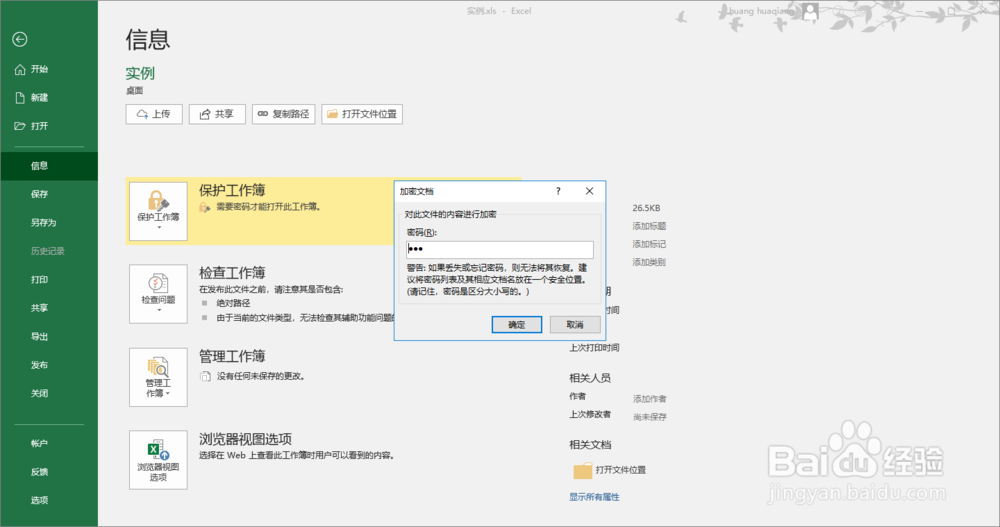Click the 26.5KB file size value

coord(646,208)
